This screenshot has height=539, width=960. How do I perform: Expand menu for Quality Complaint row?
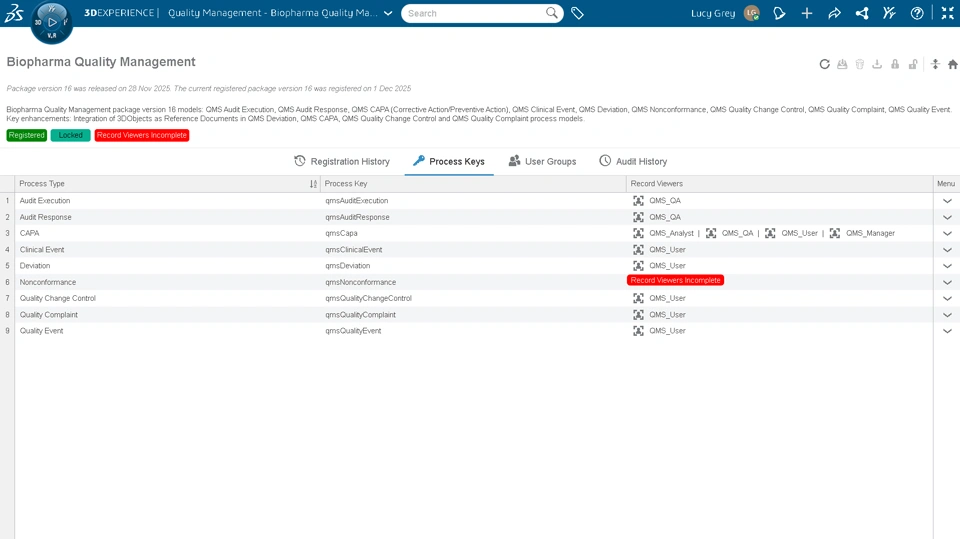[947, 315]
